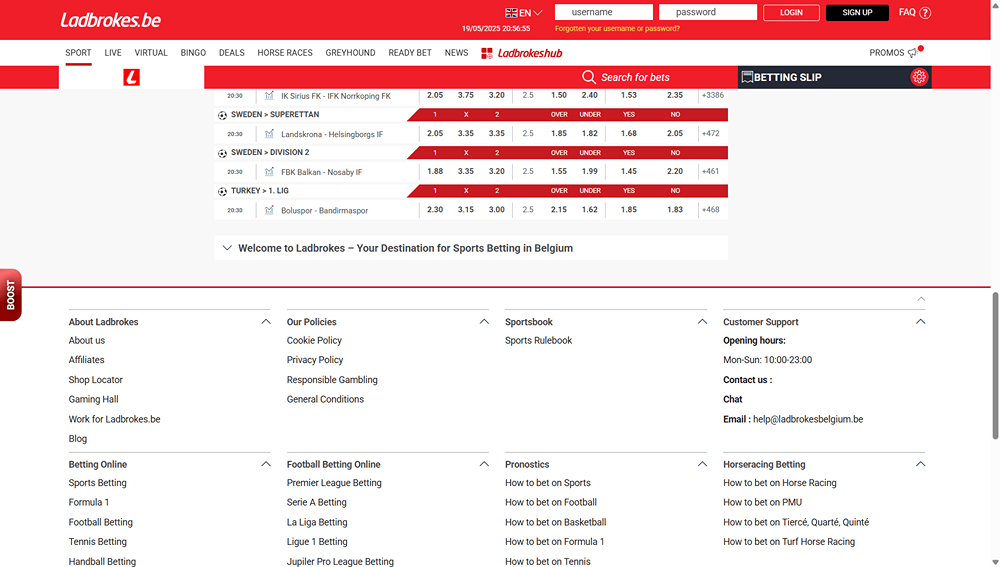Click the password input field
Image resolution: width=1000 pixels, height=567 pixels.
[708, 12]
